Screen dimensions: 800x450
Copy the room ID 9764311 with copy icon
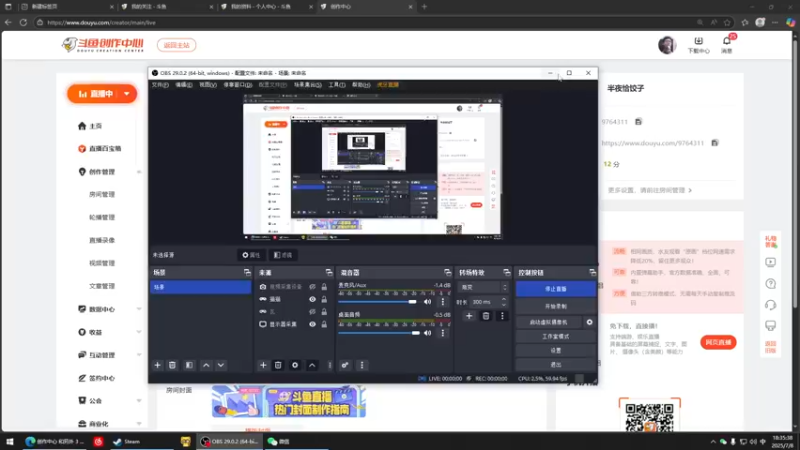point(638,121)
